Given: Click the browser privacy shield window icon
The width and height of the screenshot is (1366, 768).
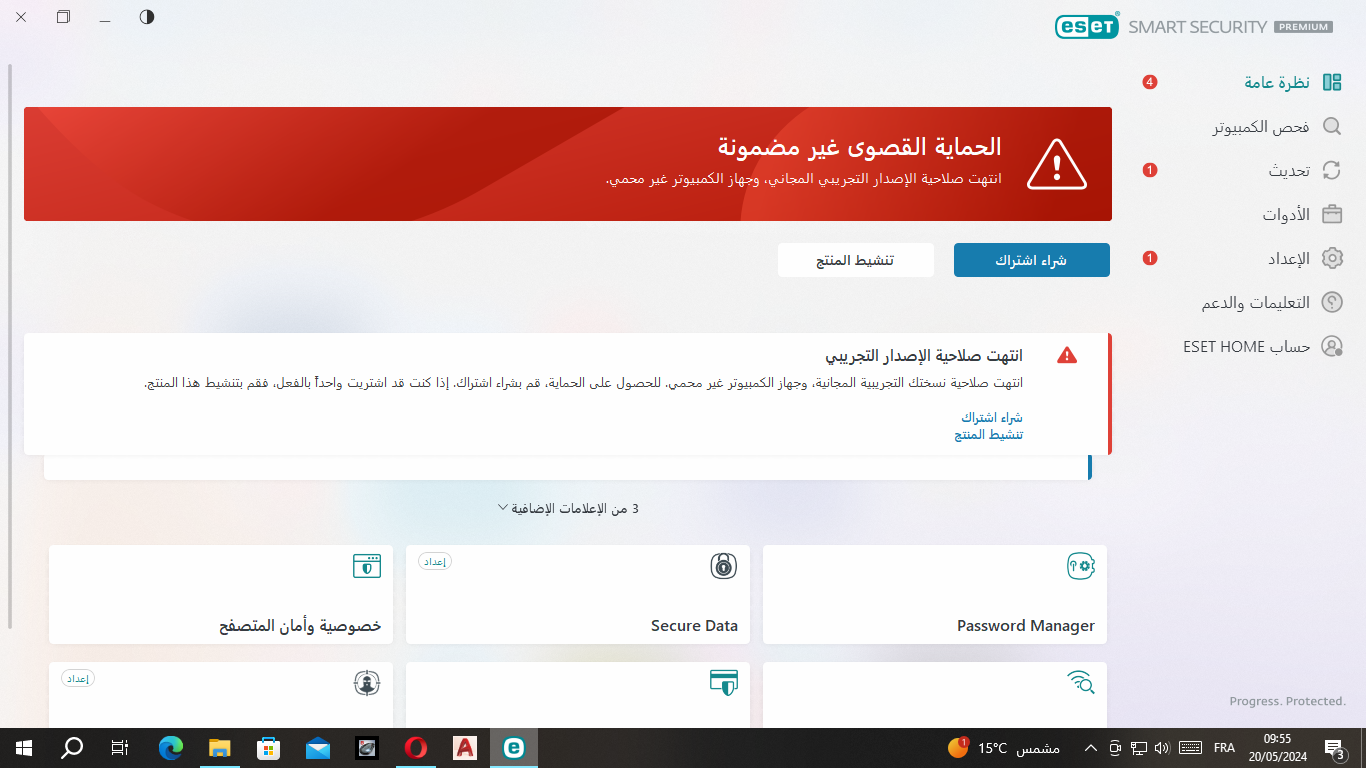Looking at the screenshot, I should click(x=367, y=566).
